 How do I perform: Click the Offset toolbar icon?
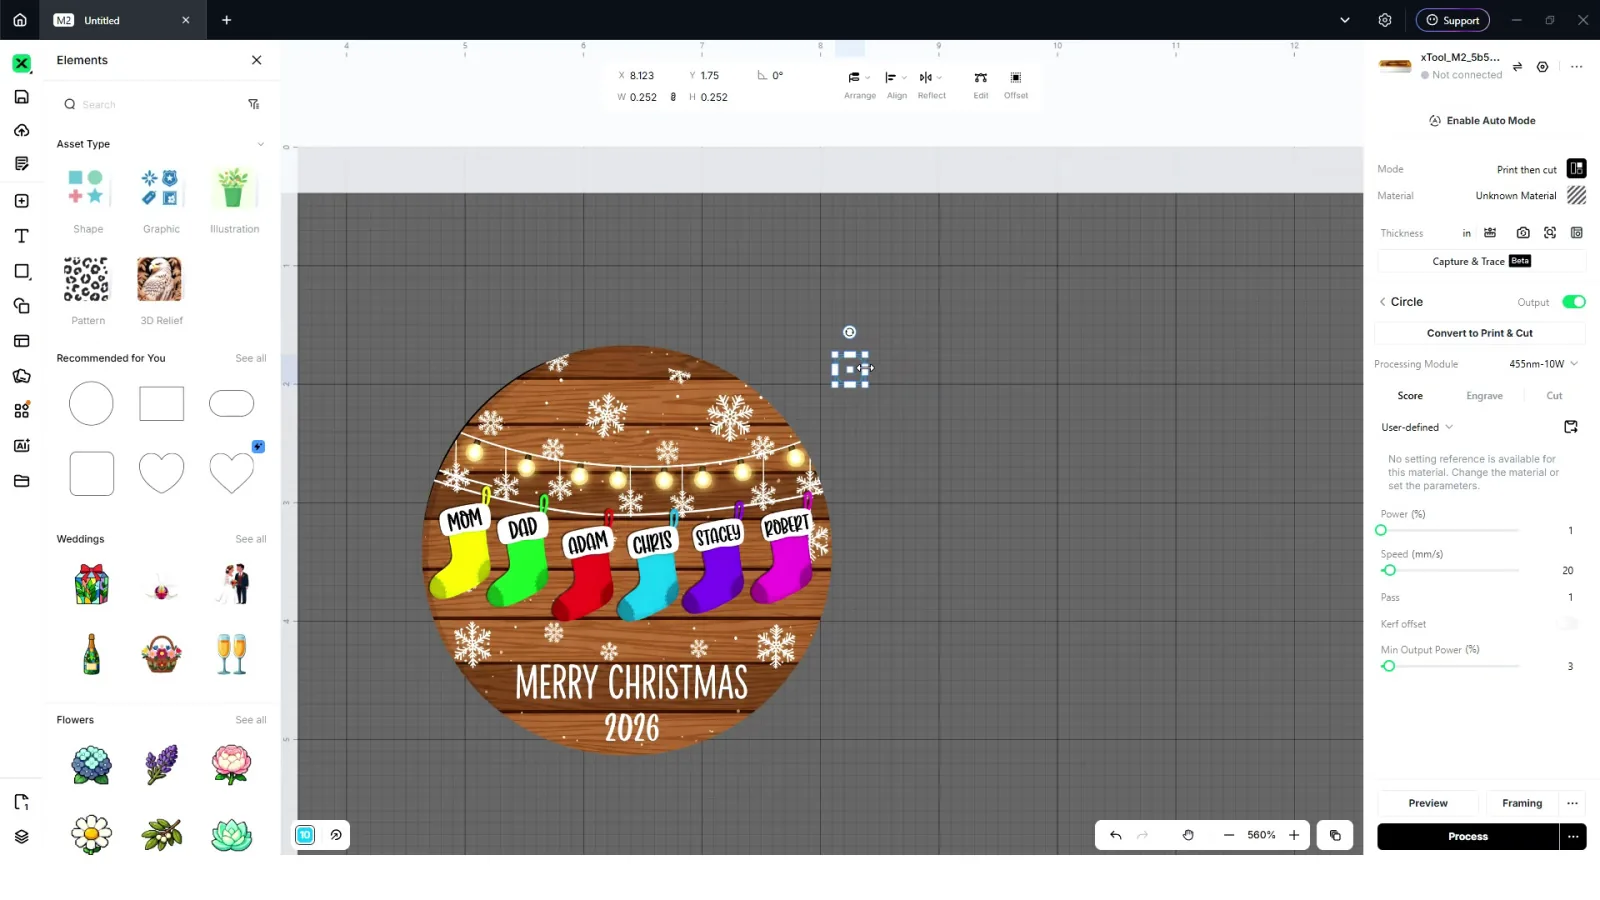(1016, 85)
